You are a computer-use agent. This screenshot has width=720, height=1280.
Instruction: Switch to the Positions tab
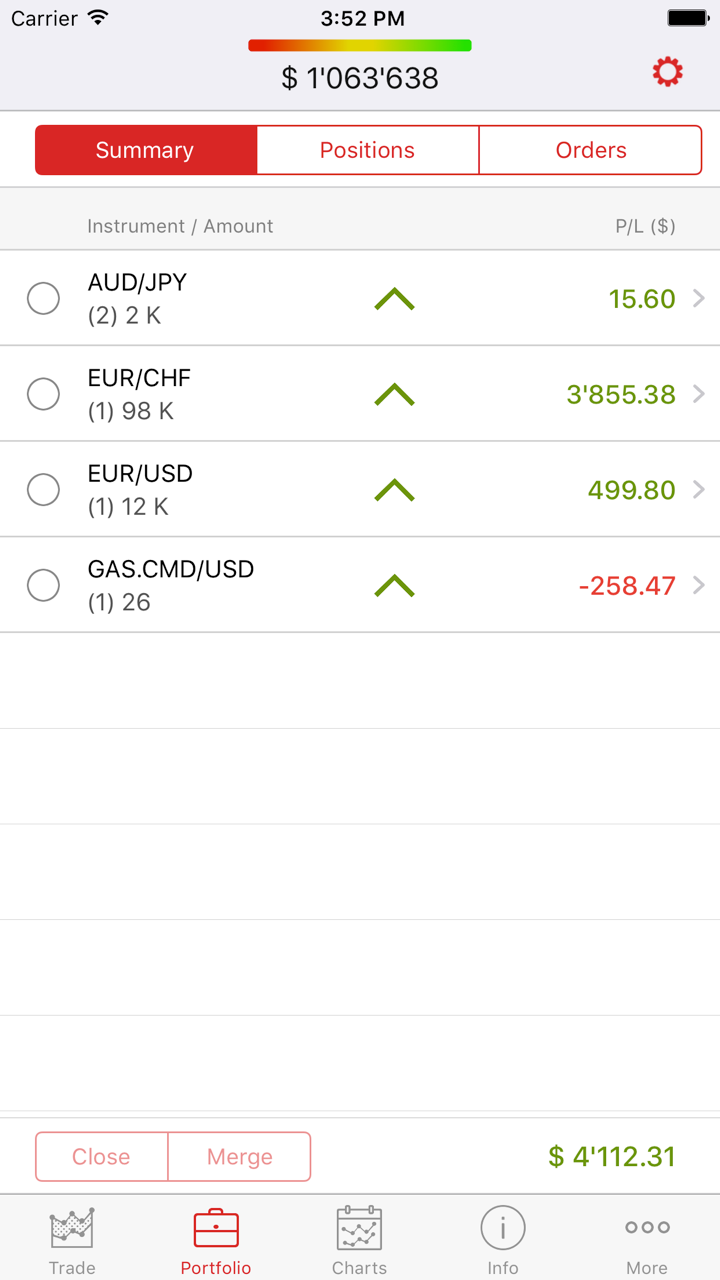point(367,150)
